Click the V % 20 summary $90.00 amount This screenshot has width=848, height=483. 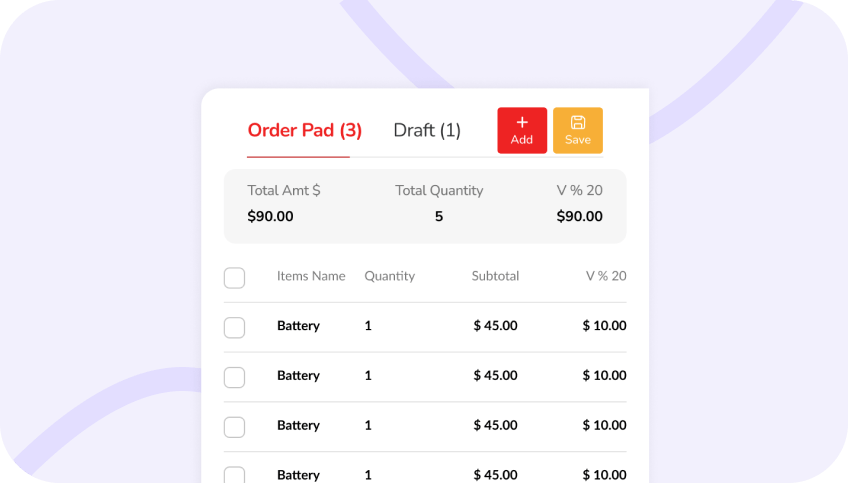tap(579, 216)
